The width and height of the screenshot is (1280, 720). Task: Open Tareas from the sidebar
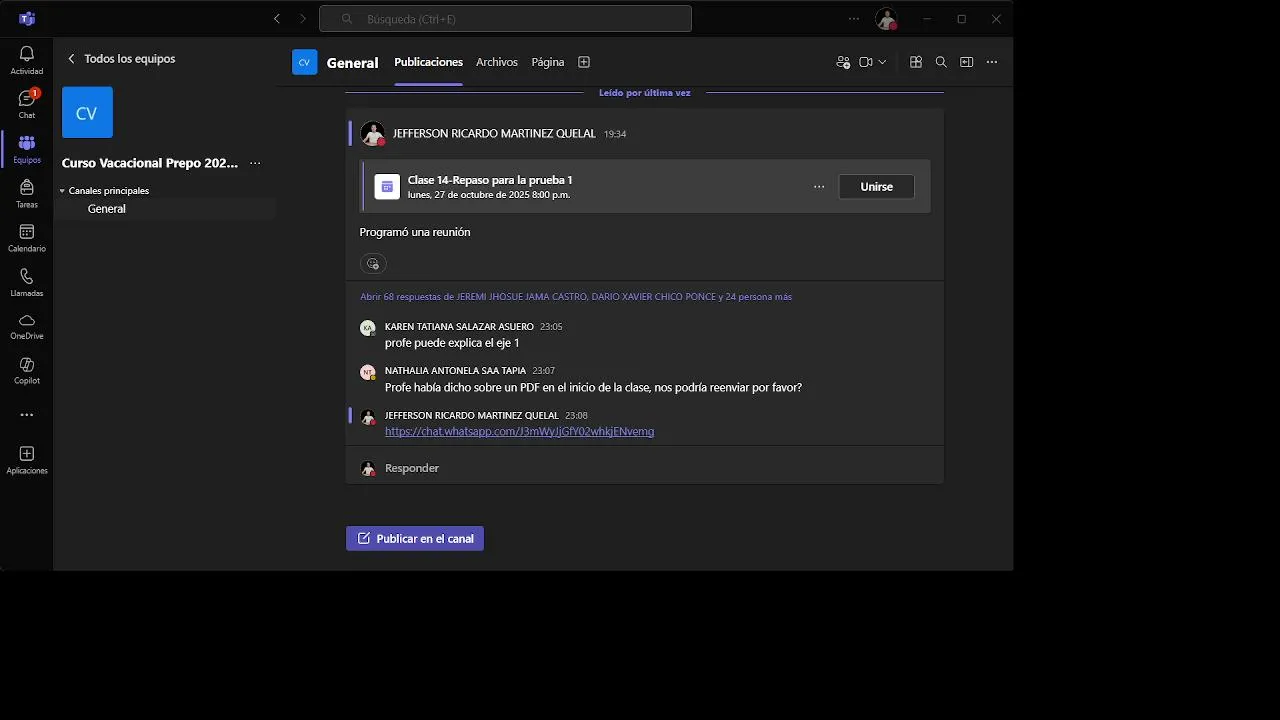pyautogui.click(x=27, y=193)
